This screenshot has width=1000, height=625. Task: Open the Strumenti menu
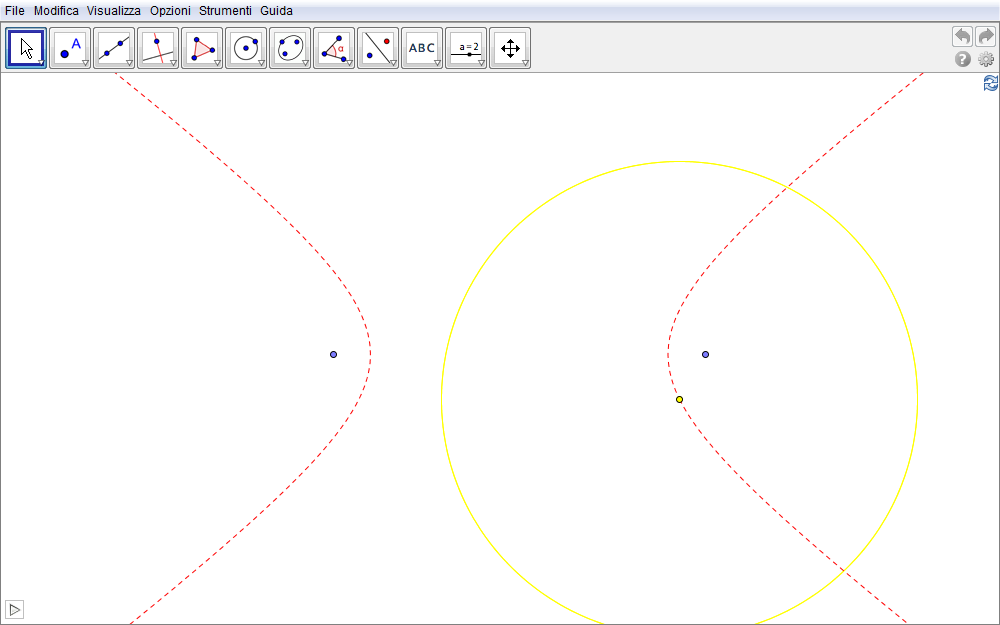pyautogui.click(x=225, y=11)
